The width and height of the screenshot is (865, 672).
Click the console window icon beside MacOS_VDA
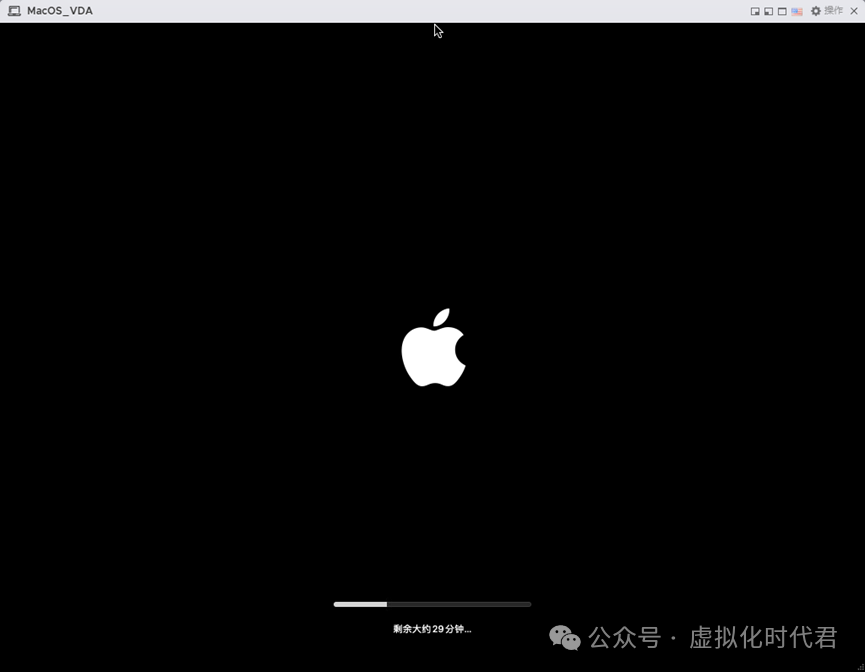point(14,11)
